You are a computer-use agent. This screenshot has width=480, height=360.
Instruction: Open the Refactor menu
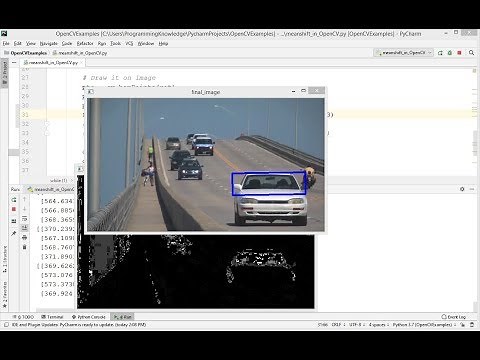(85, 43)
